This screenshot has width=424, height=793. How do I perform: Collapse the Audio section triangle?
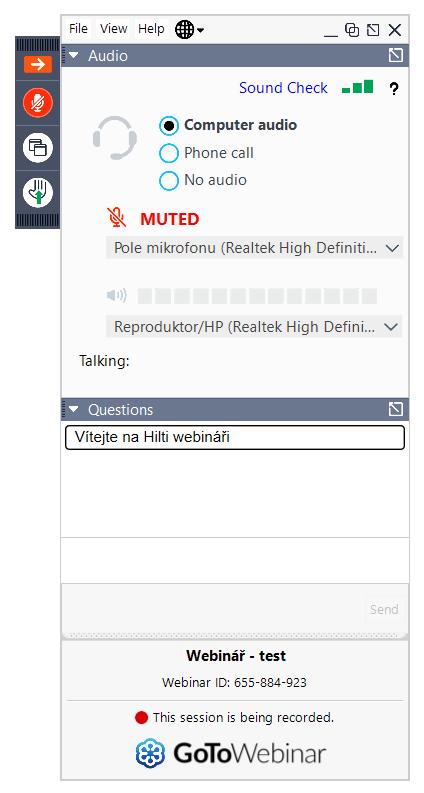[74, 55]
